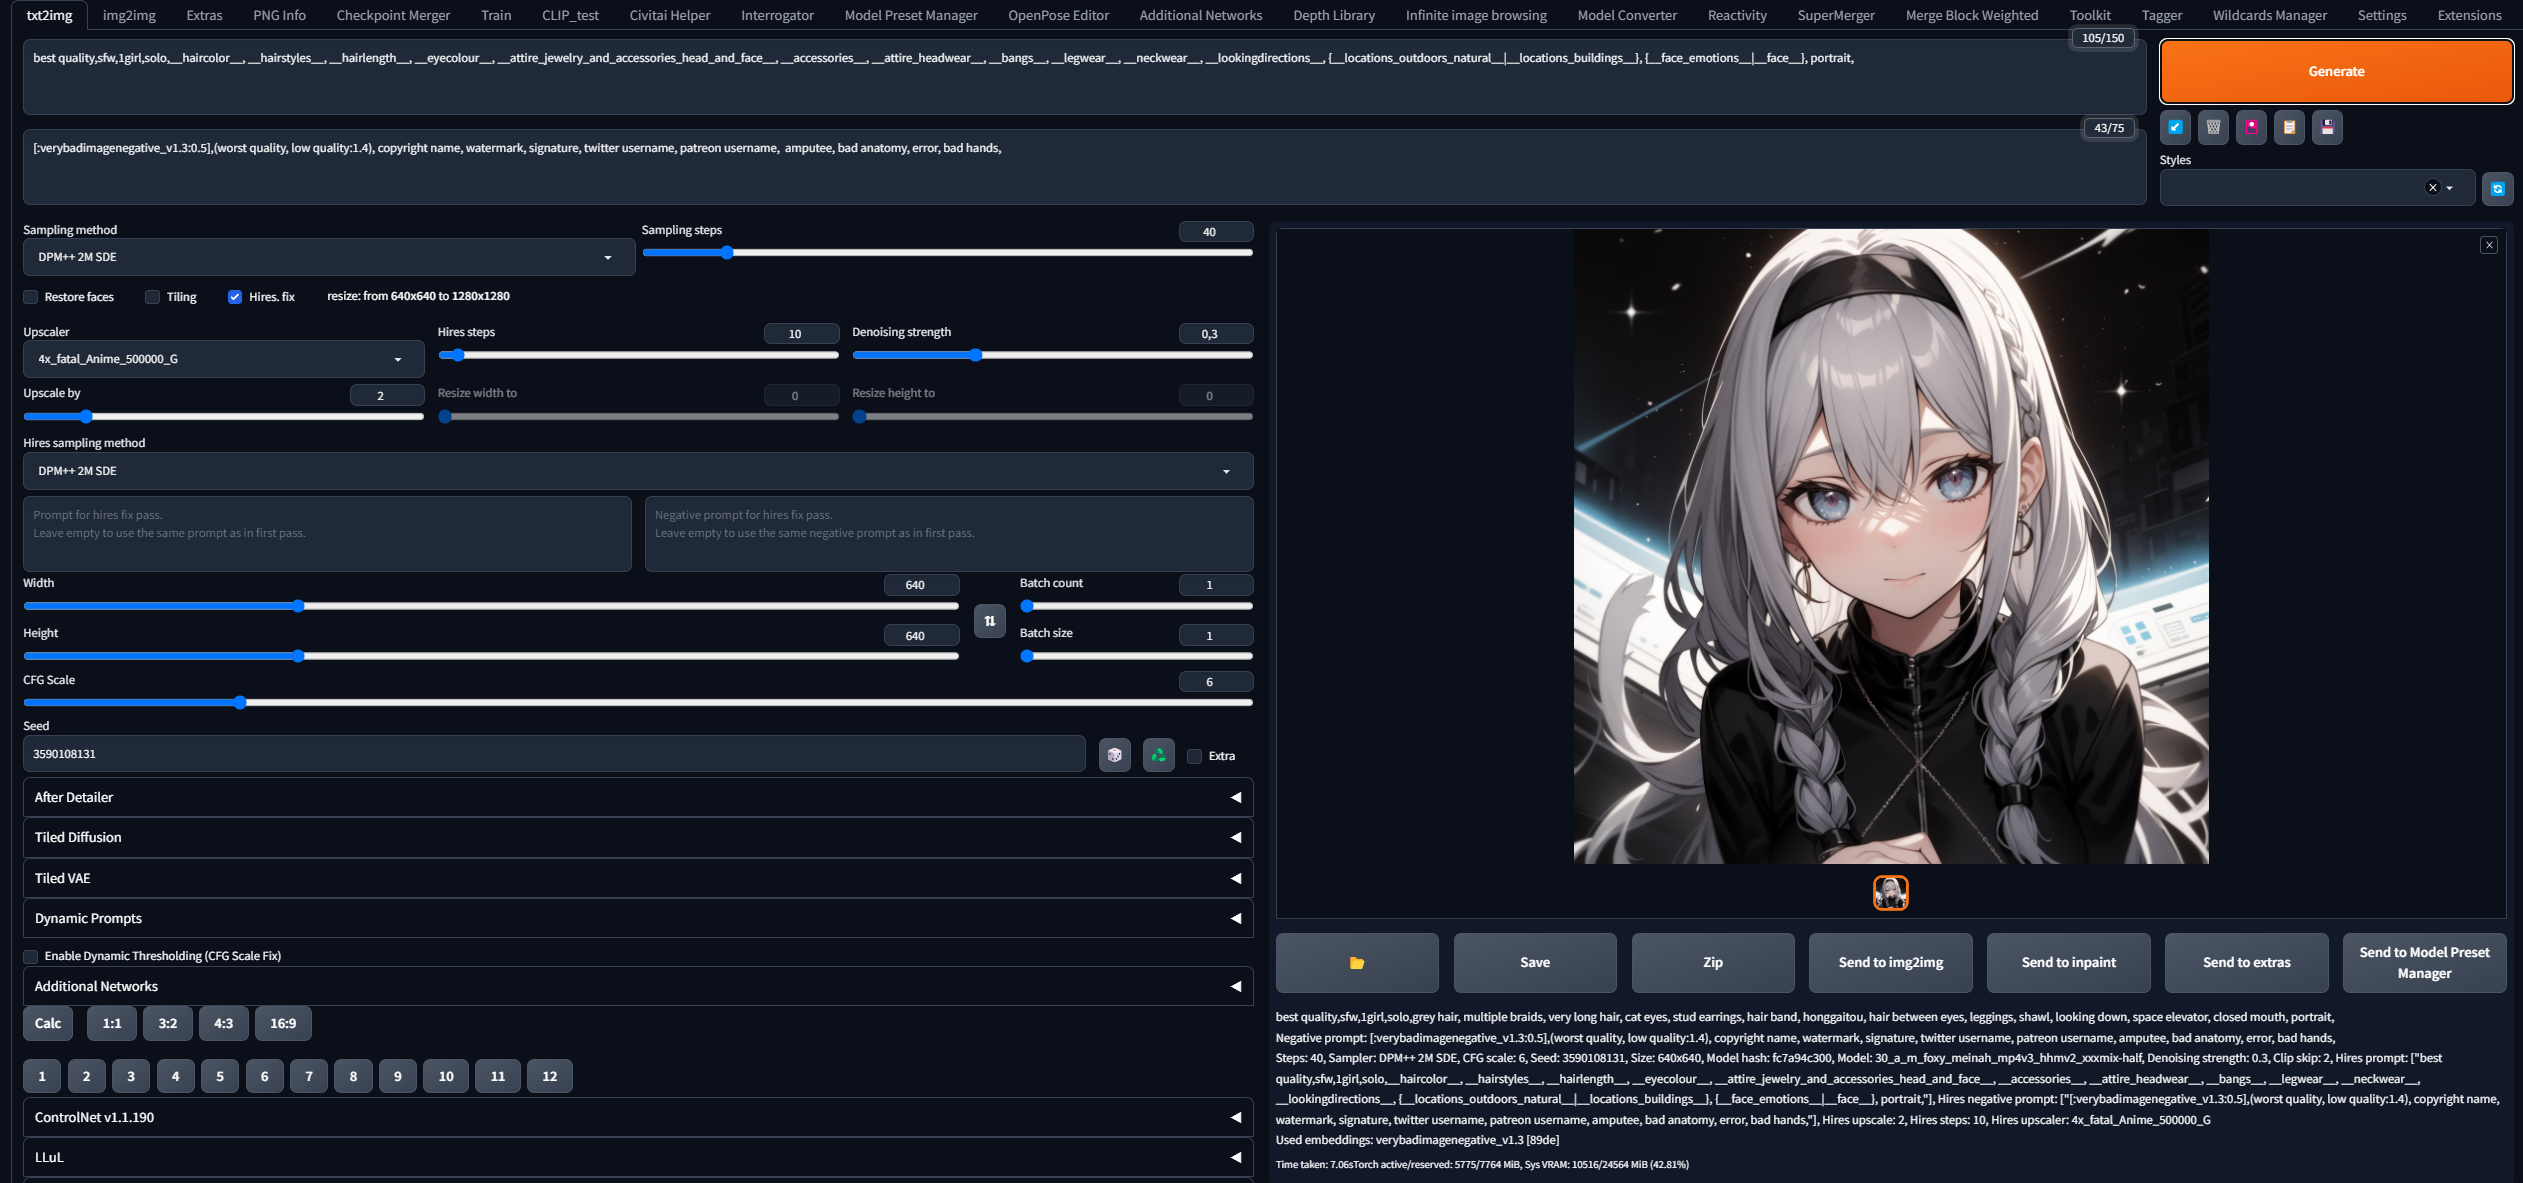Open the OpenPose Editor tab
2523x1183 pixels.
tap(1057, 15)
